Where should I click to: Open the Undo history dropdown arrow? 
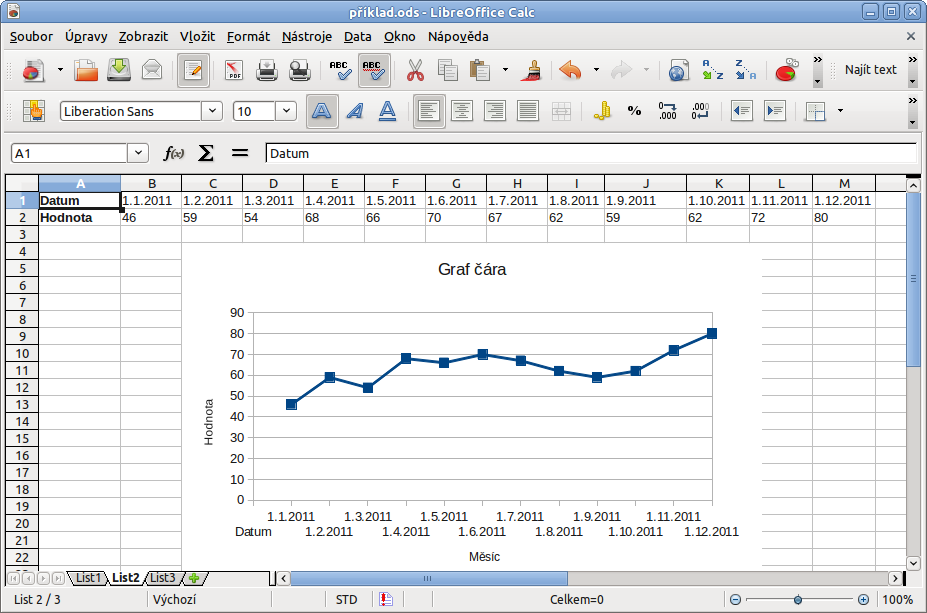coord(596,70)
